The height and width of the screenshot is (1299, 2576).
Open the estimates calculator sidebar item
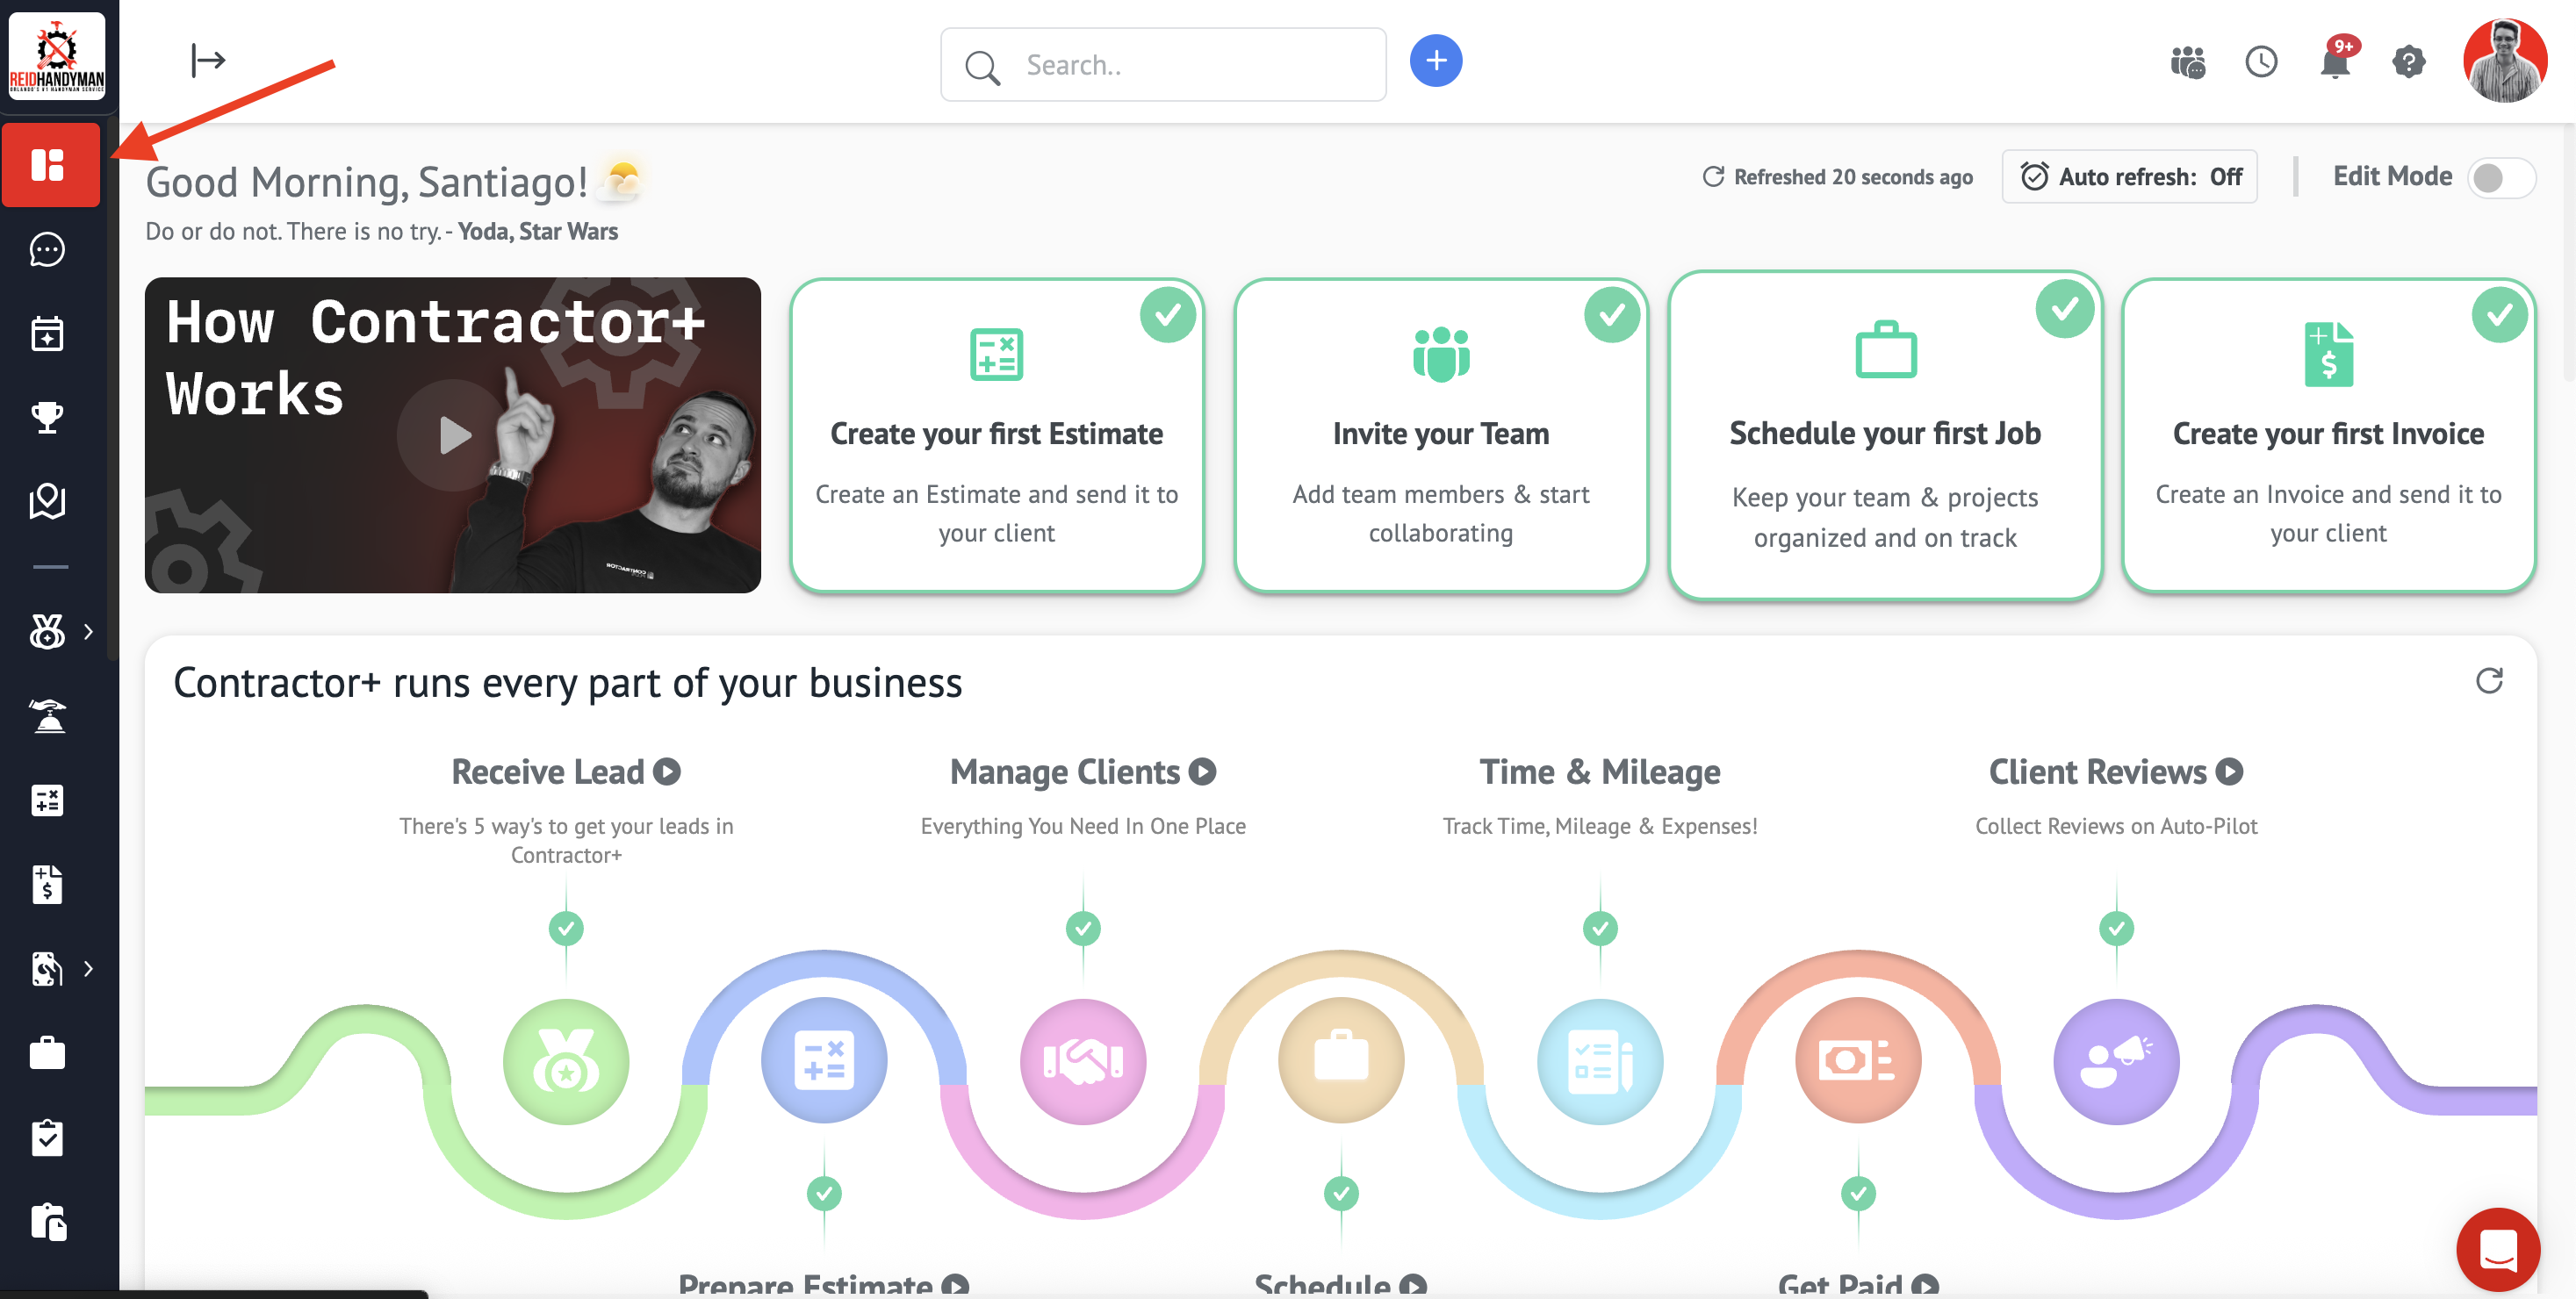(x=47, y=800)
